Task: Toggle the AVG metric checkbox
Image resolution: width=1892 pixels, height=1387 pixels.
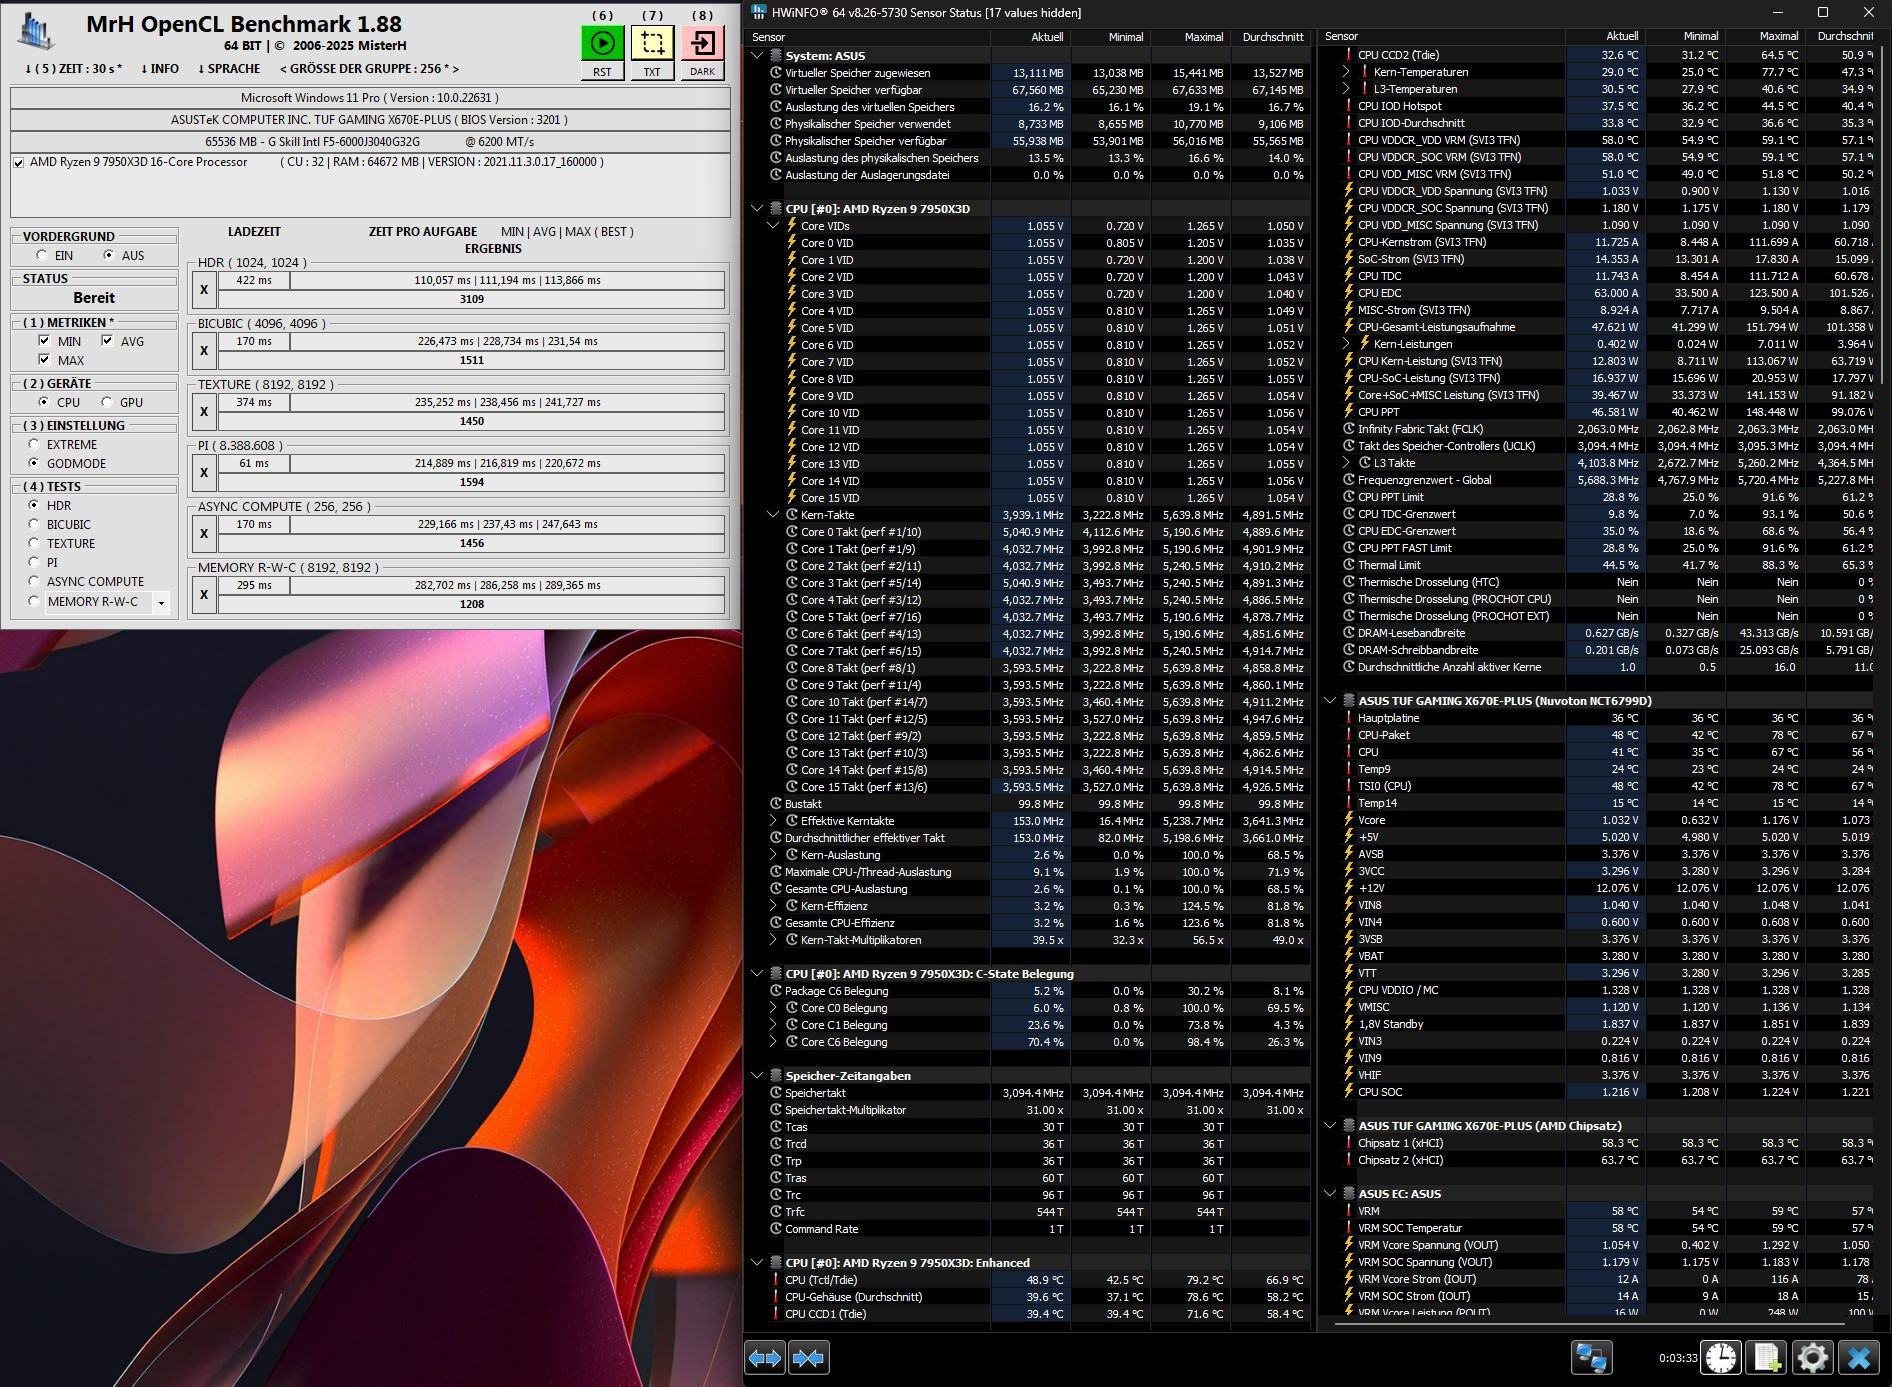Action: point(107,341)
